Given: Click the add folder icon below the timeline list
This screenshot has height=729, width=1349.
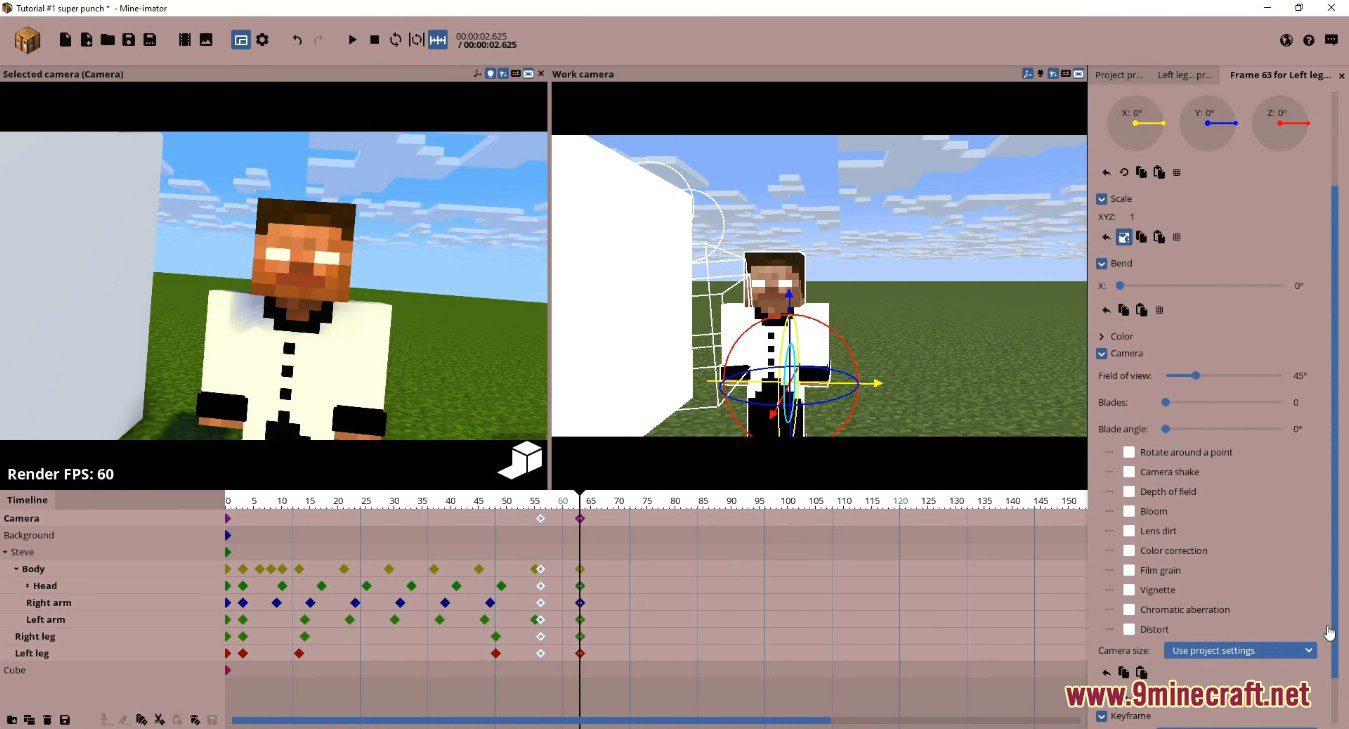Looking at the screenshot, I should (12, 720).
